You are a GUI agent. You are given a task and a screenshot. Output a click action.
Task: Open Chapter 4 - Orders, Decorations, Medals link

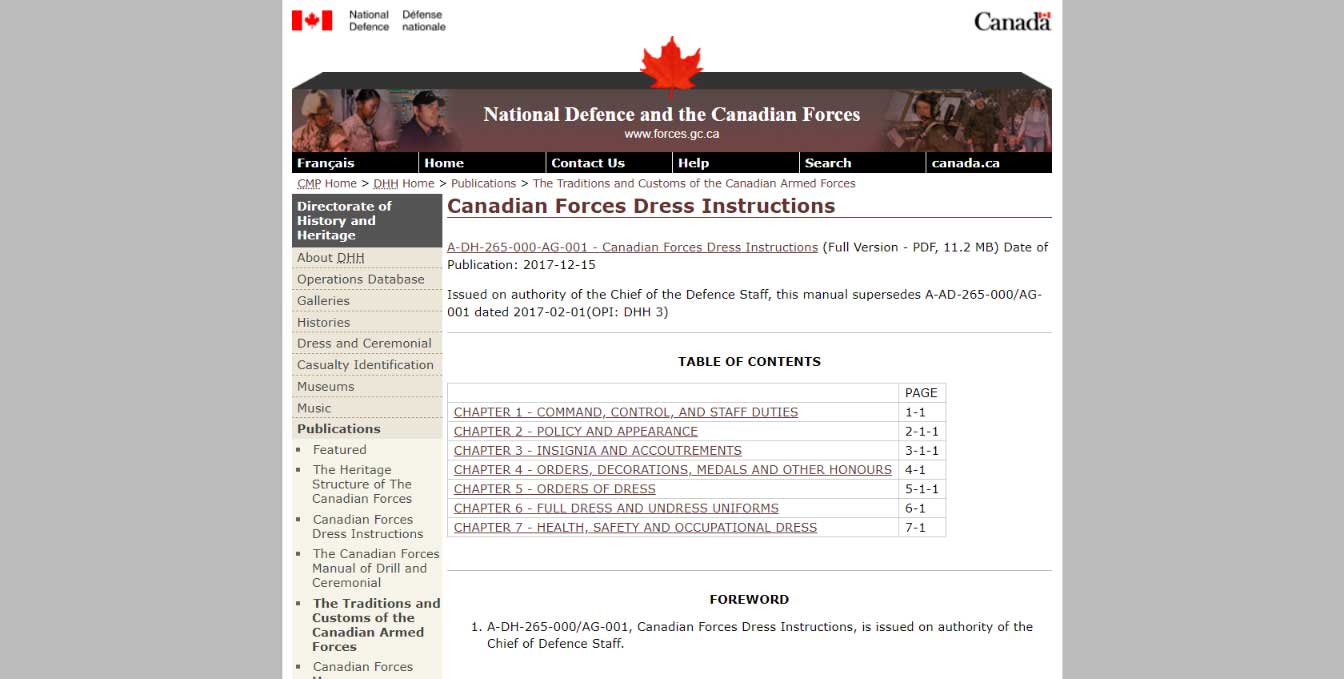tap(672, 470)
